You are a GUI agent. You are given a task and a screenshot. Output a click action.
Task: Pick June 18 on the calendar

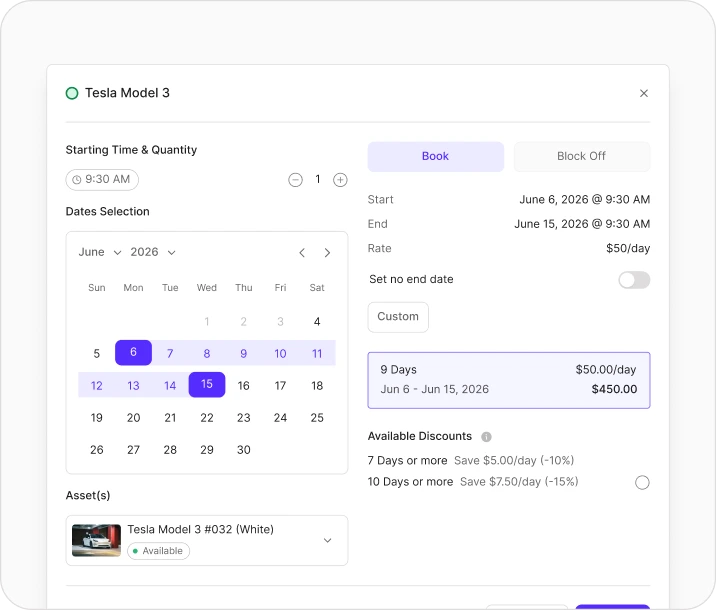point(317,386)
